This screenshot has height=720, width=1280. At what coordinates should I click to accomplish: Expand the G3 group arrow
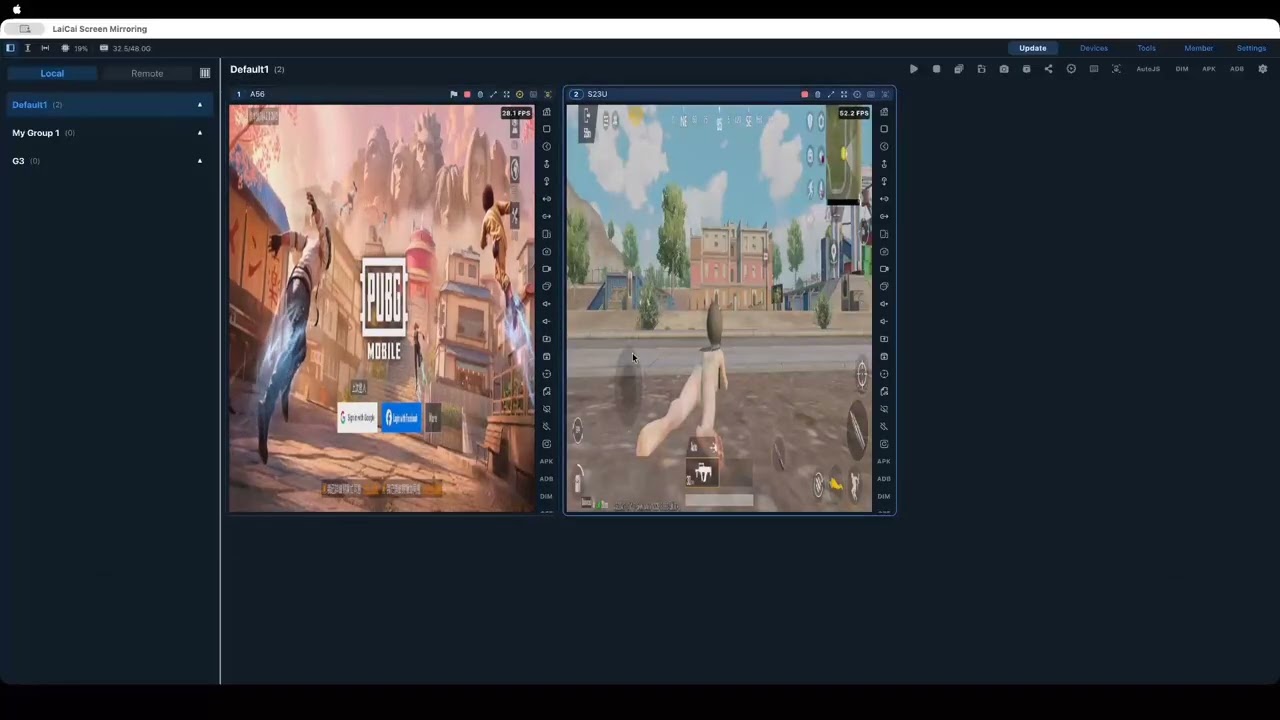(200, 161)
